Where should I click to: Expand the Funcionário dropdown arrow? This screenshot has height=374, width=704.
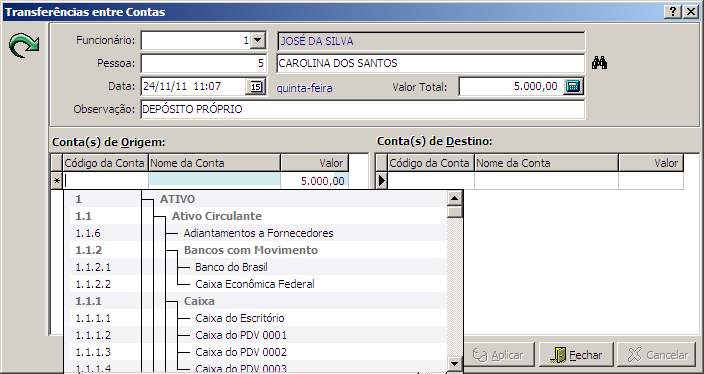coord(257,40)
